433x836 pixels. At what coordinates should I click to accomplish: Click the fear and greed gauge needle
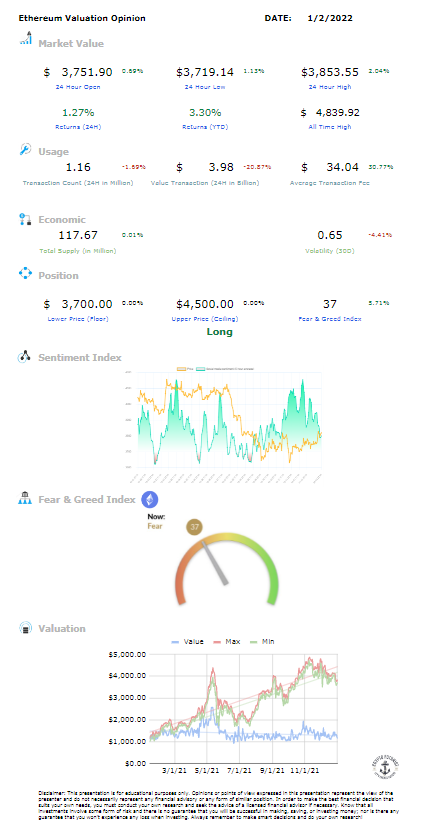point(215,563)
